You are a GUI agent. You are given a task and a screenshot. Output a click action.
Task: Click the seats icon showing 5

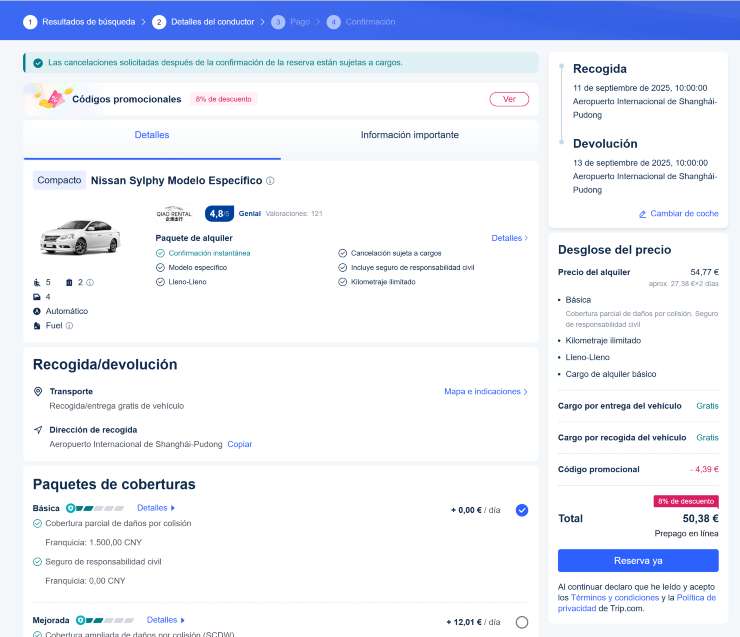click(37, 282)
